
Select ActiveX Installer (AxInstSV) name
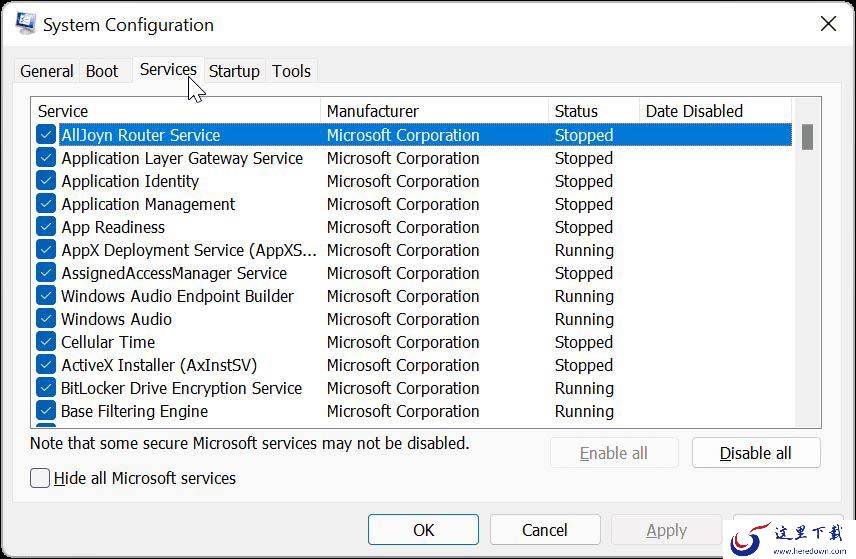(x=159, y=364)
